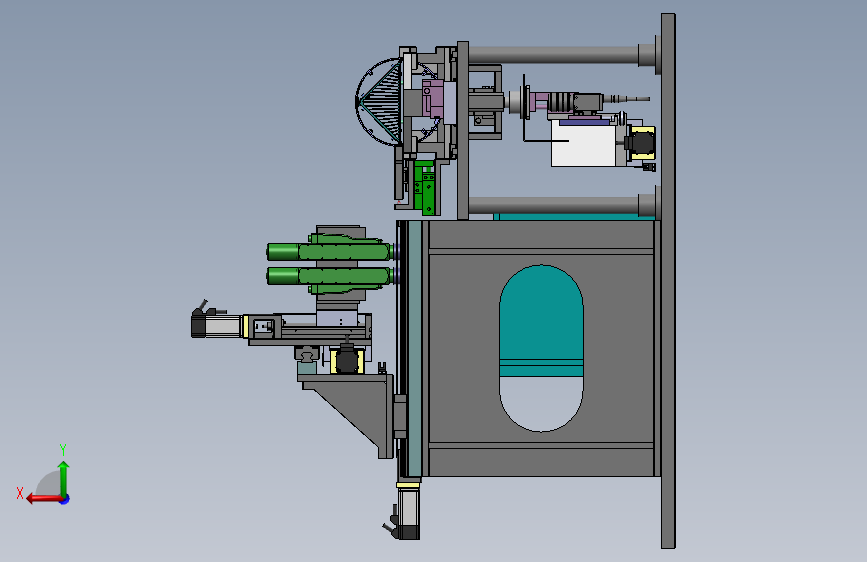The image size is (867, 562).
Task: Select the servo motor at the model's bottom
Action: pyautogui.click(x=408, y=511)
